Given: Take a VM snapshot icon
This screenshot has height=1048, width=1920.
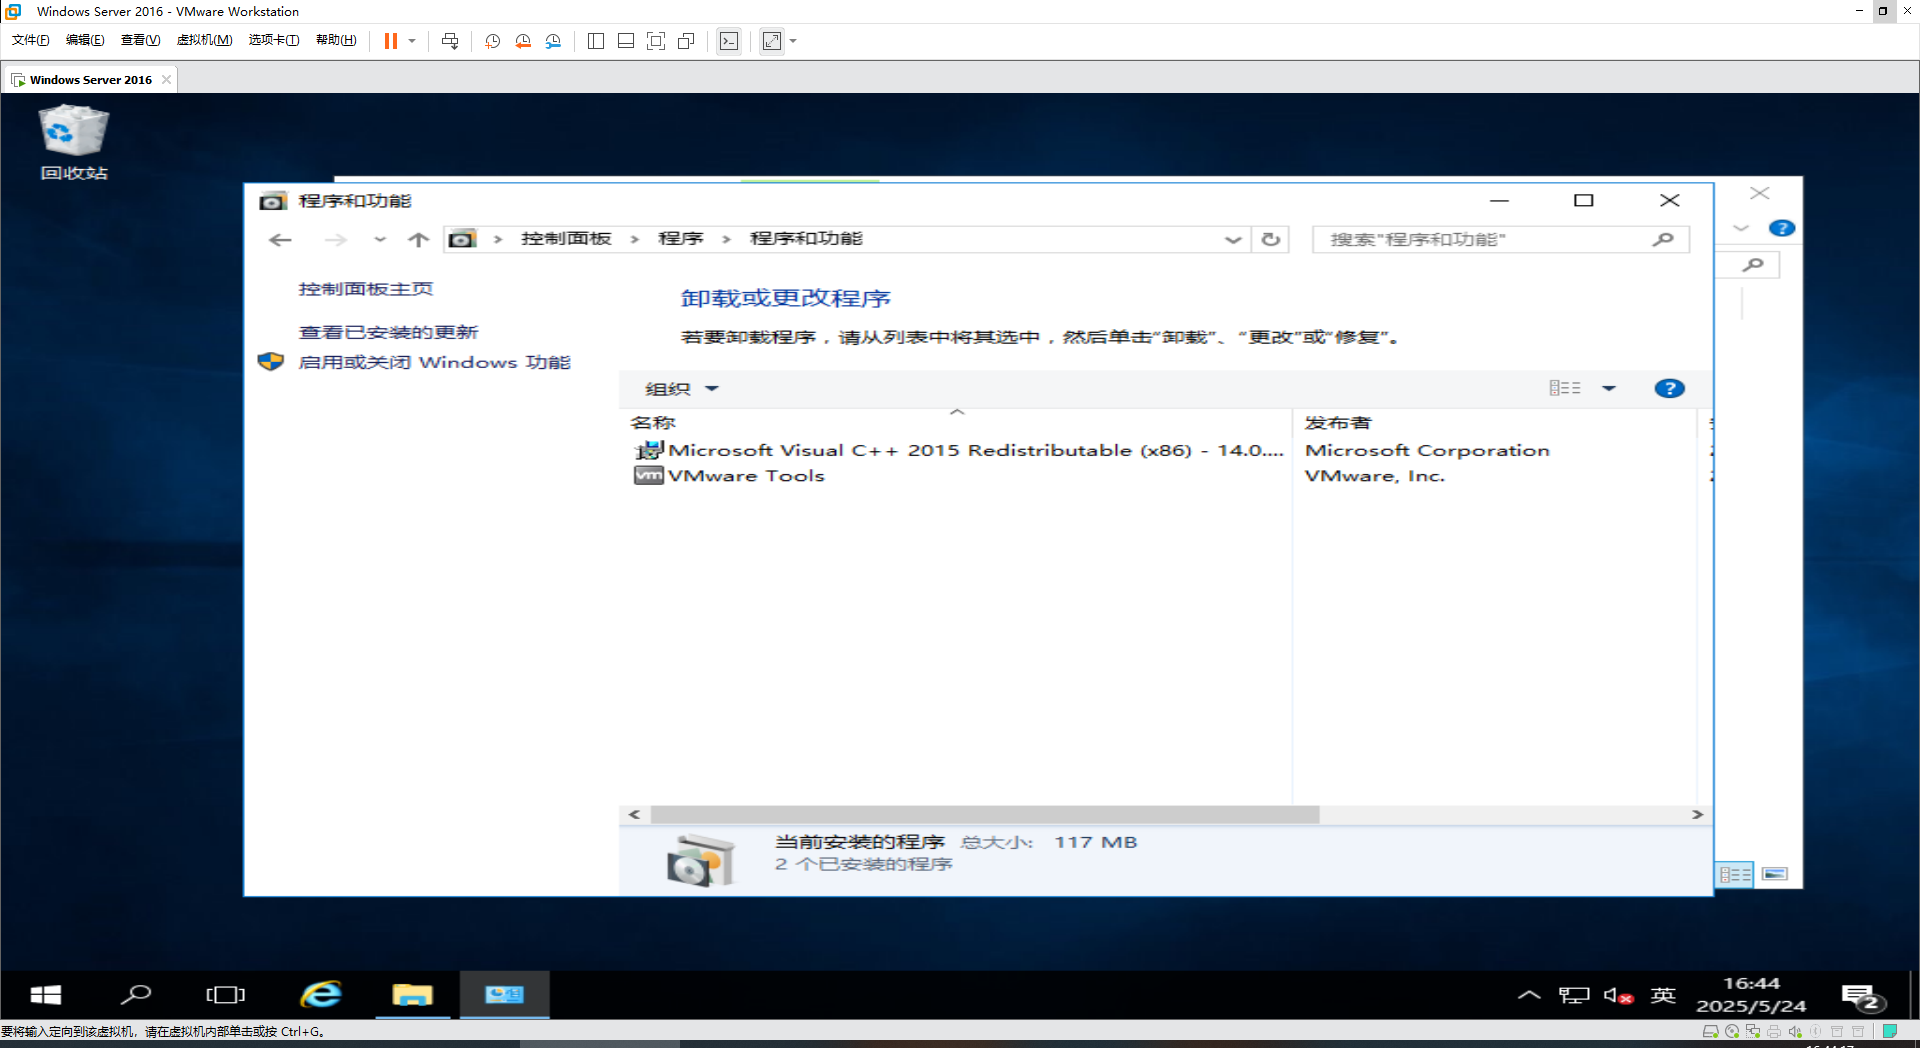Looking at the screenshot, I should tap(492, 41).
